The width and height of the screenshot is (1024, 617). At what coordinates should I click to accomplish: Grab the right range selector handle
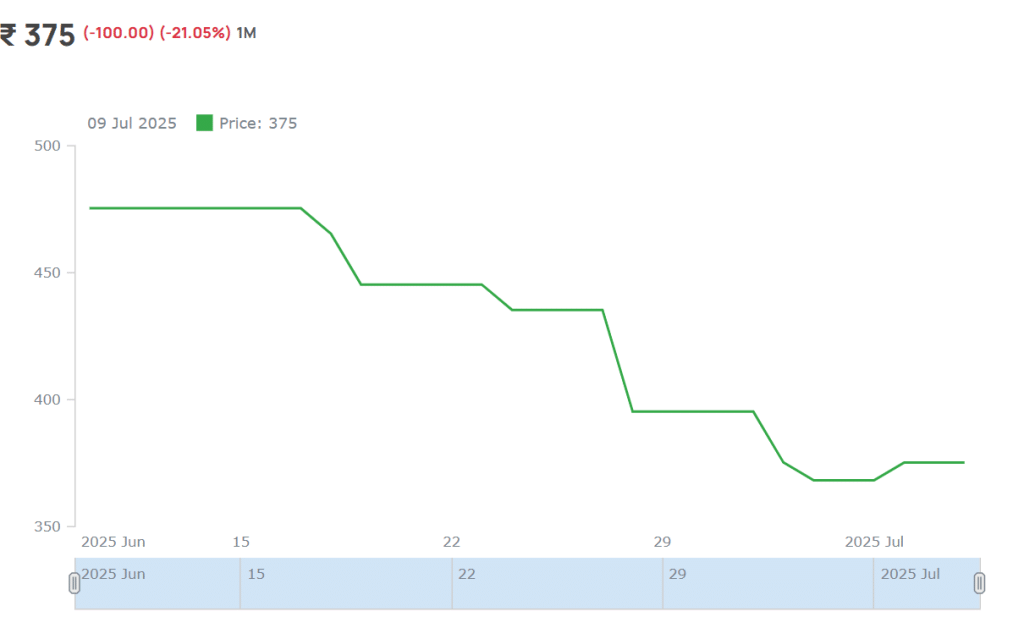coord(979,583)
